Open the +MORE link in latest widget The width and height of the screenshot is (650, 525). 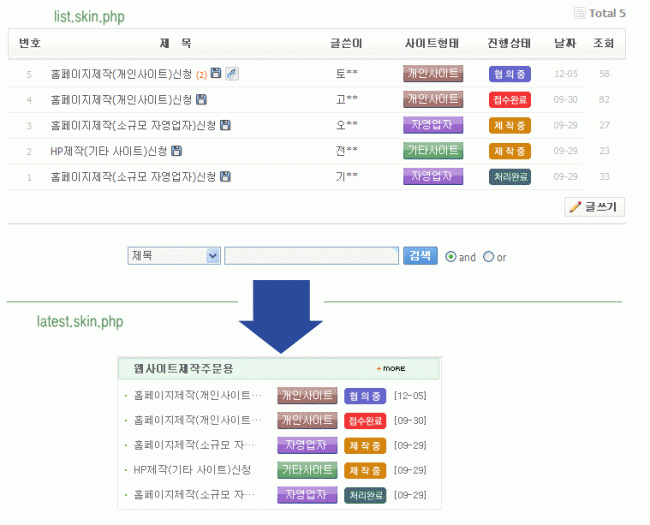pyautogui.click(x=391, y=368)
